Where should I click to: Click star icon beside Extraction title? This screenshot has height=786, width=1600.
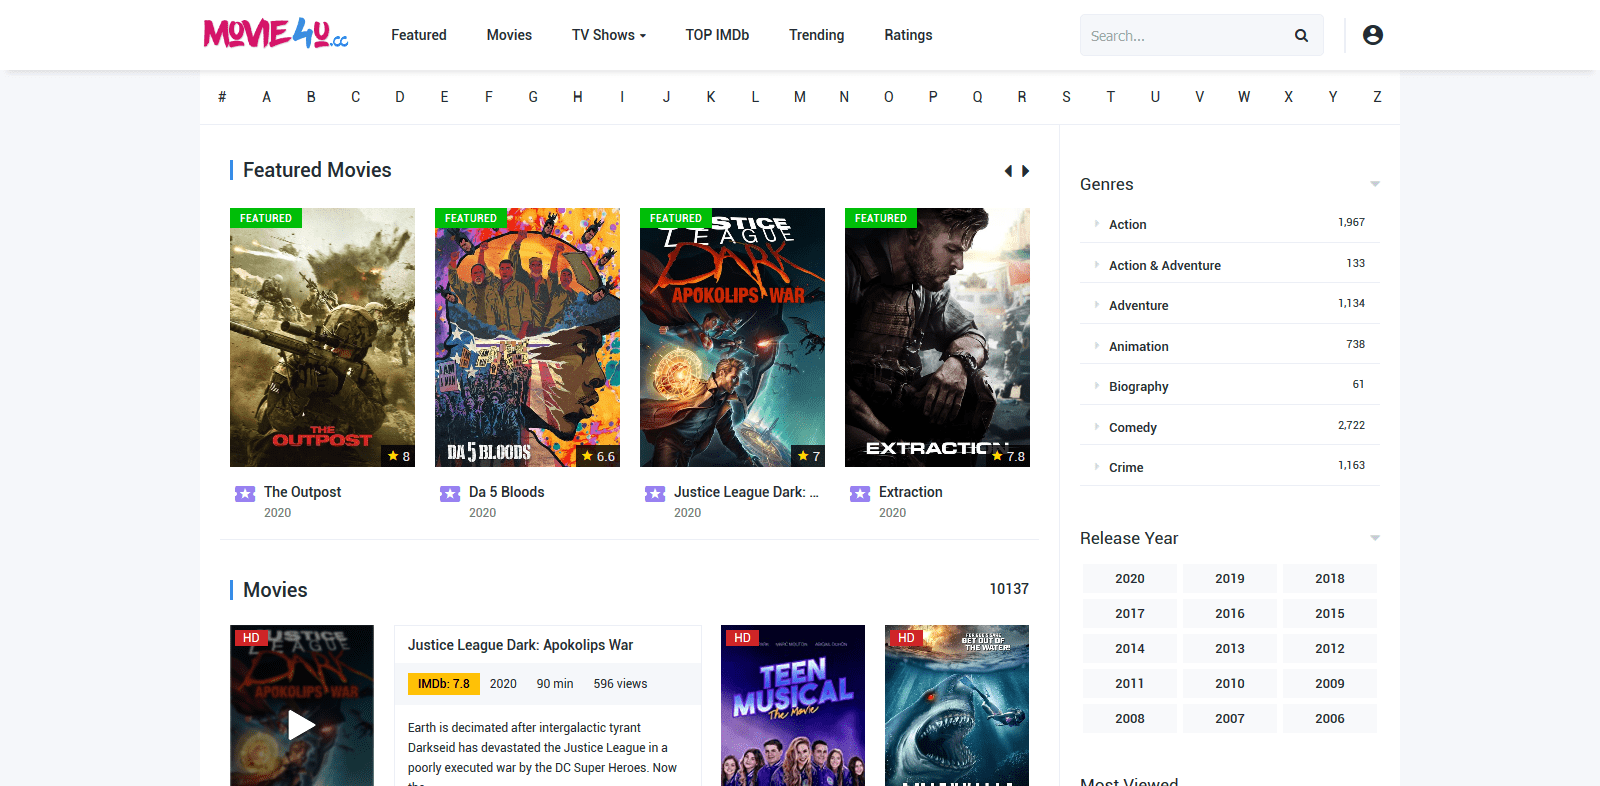click(860, 493)
